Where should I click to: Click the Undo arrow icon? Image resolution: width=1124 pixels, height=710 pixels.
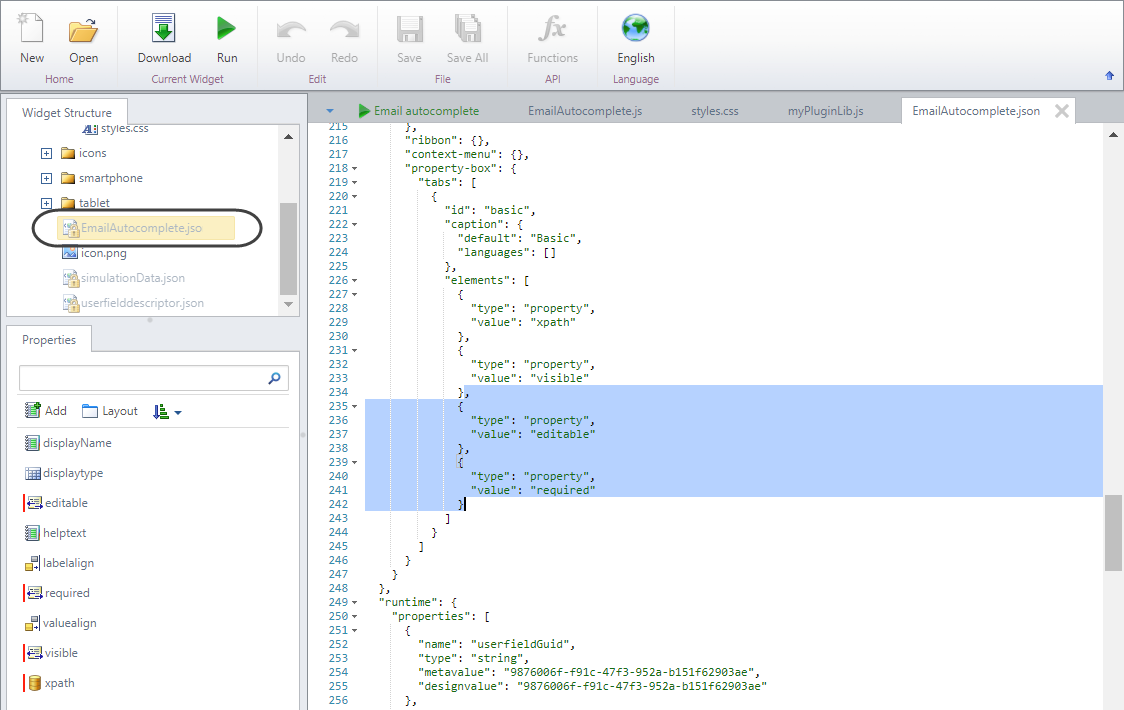[x=291, y=30]
